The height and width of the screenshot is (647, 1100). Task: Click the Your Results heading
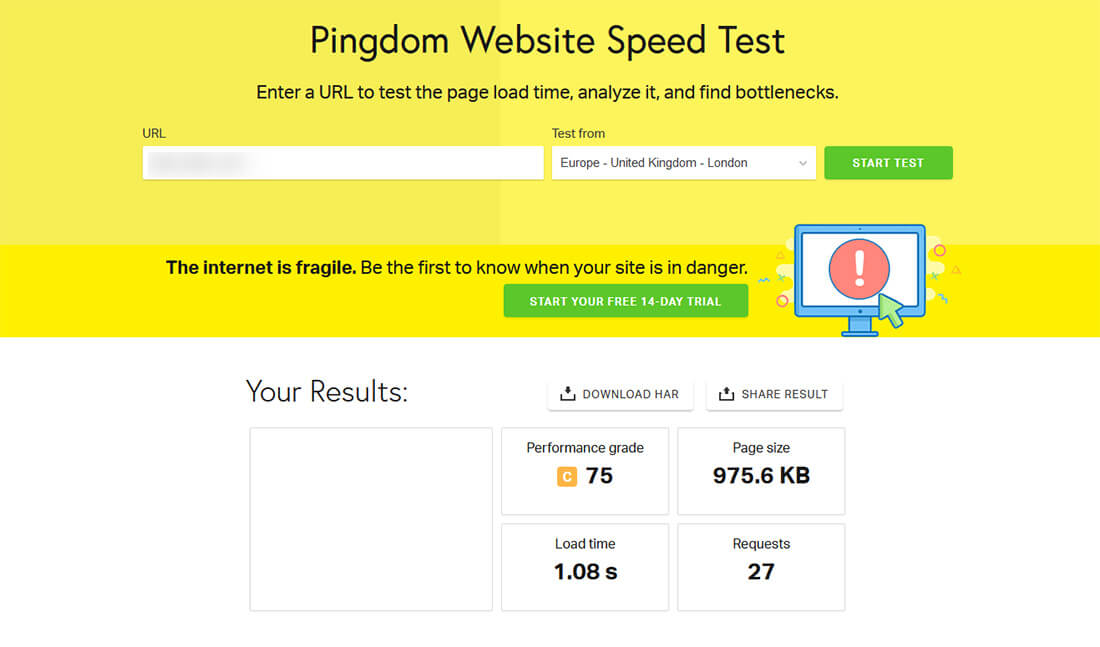point(328,391)
